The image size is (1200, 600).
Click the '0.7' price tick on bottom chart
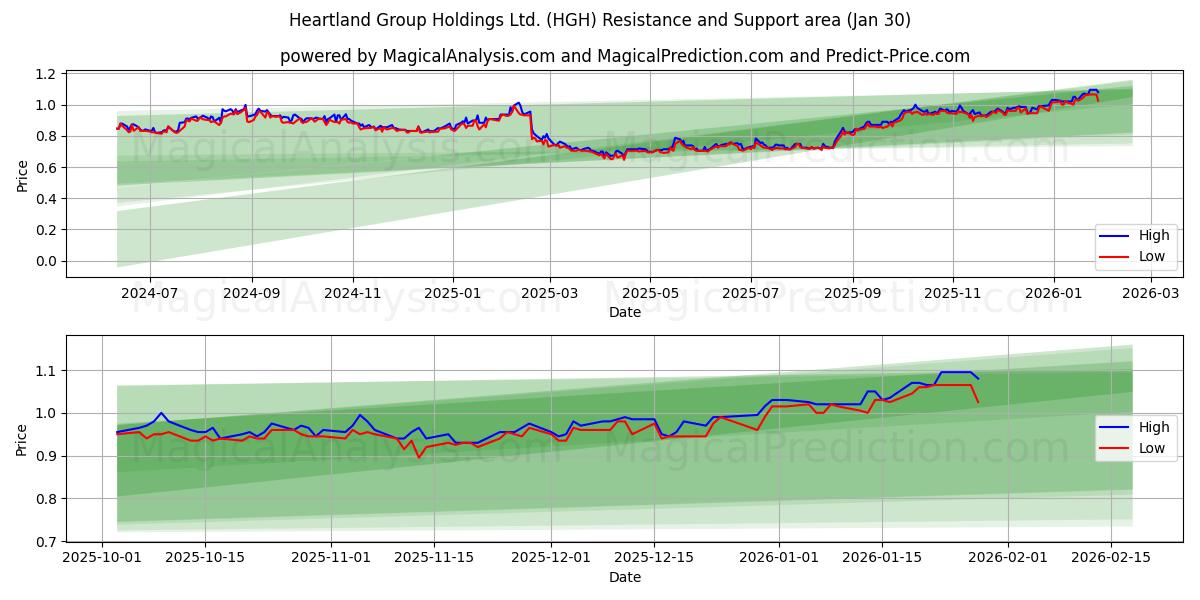47,542
